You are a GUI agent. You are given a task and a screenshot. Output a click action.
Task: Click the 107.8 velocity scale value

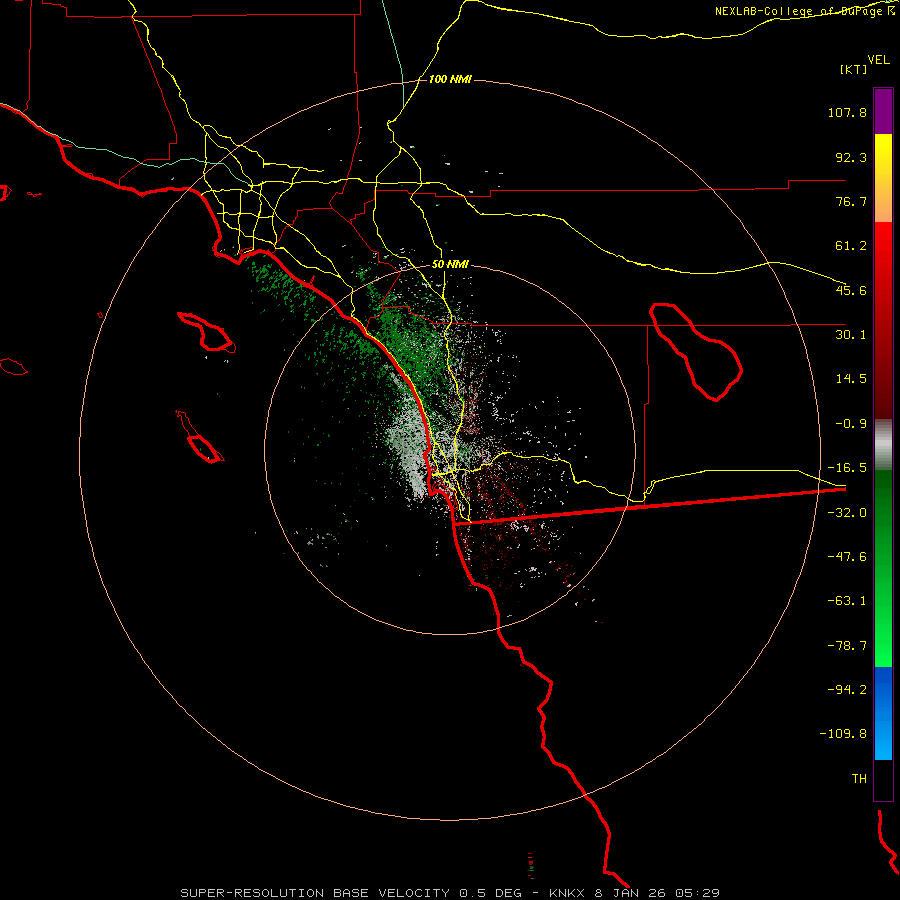(x=847, y=112)
